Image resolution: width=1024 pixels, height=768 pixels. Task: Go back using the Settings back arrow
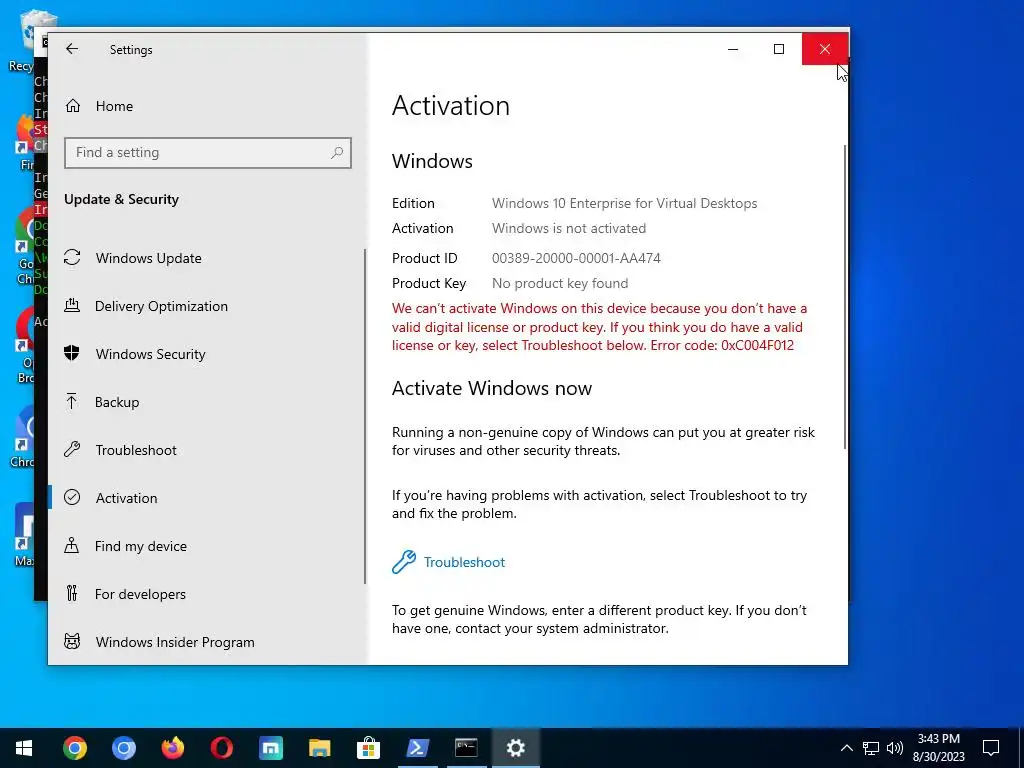[x=72, y=49]
